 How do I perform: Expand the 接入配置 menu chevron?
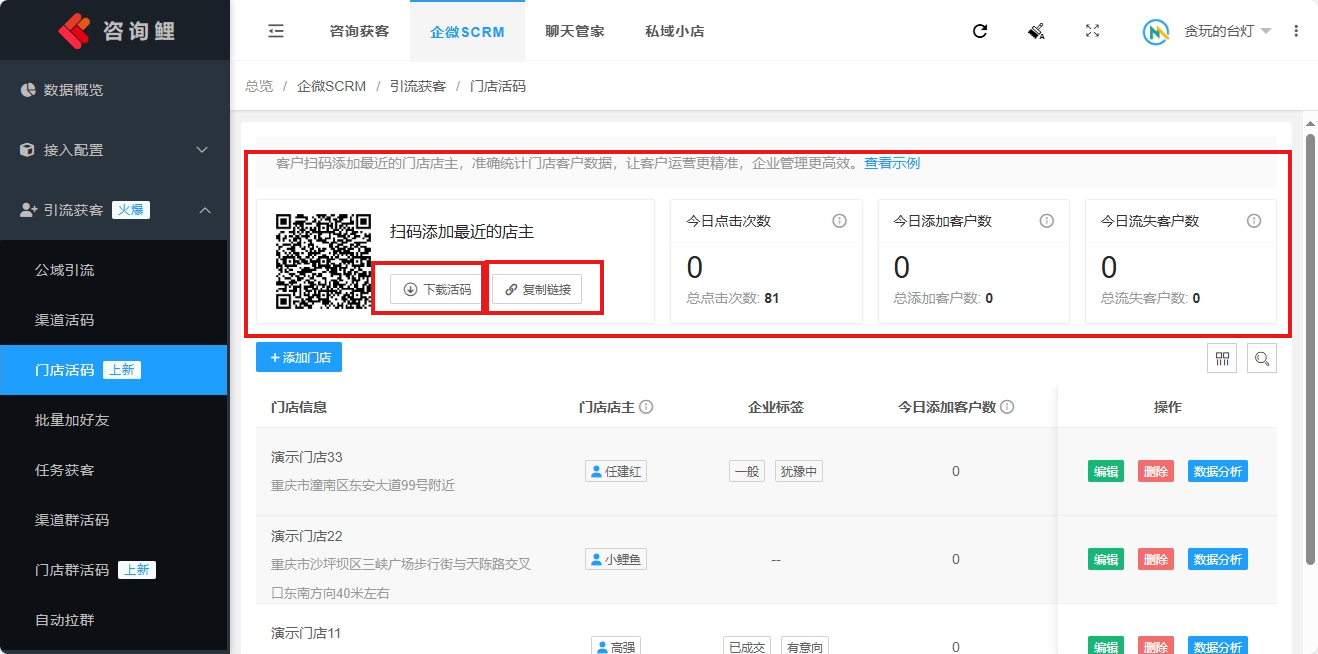click(202, 150)
